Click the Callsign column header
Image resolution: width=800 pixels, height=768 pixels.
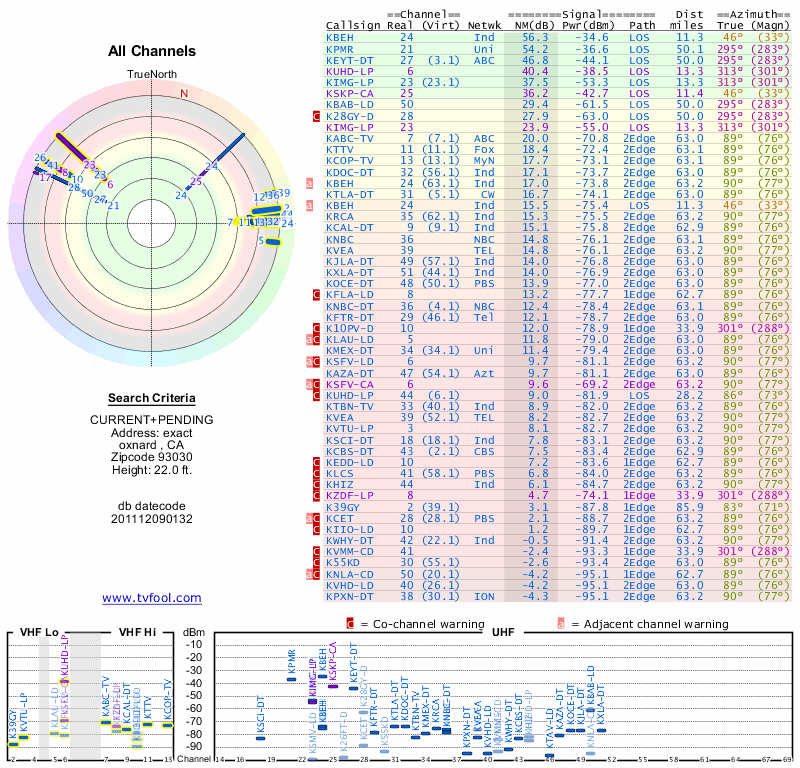tap(353, 26)
